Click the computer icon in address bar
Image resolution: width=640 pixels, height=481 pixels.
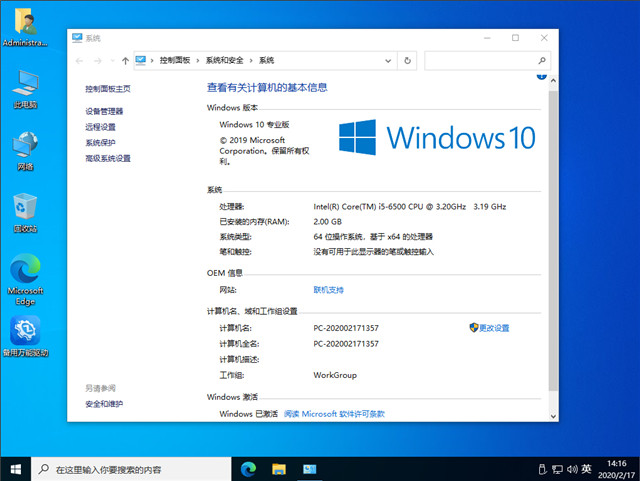pyautogui.click(x=140, y=60)
